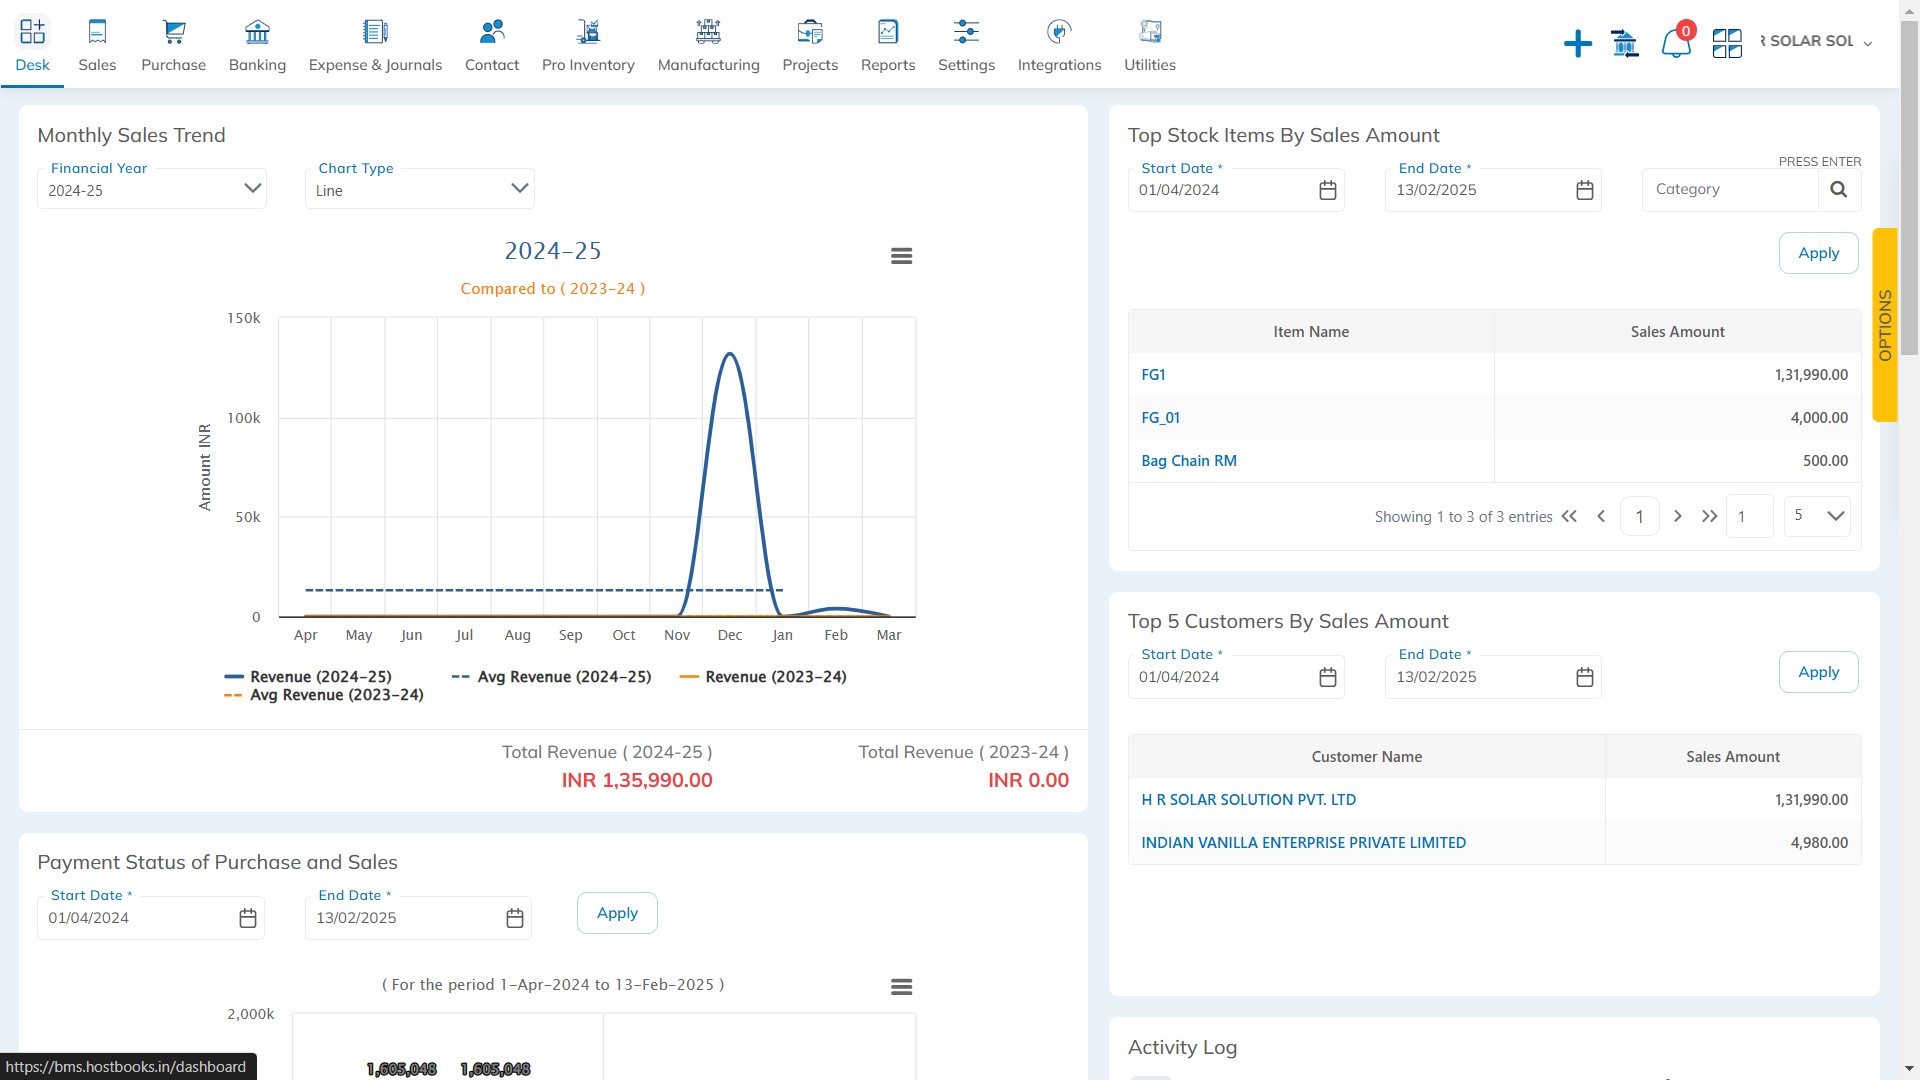Go to last page of stock items
Viewport: 1920px width, 1080px height.
[x=1709, y=516]
